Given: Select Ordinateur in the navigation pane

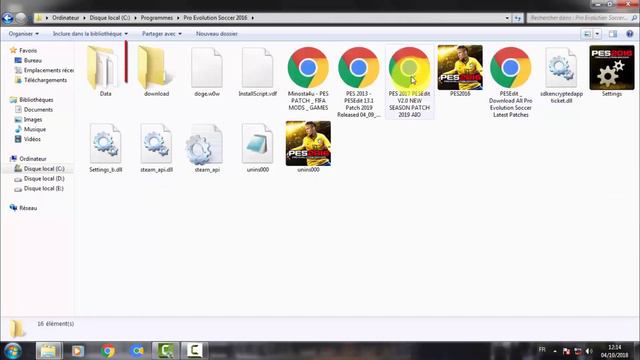Looking at the screenshot, I should (33, 159).
